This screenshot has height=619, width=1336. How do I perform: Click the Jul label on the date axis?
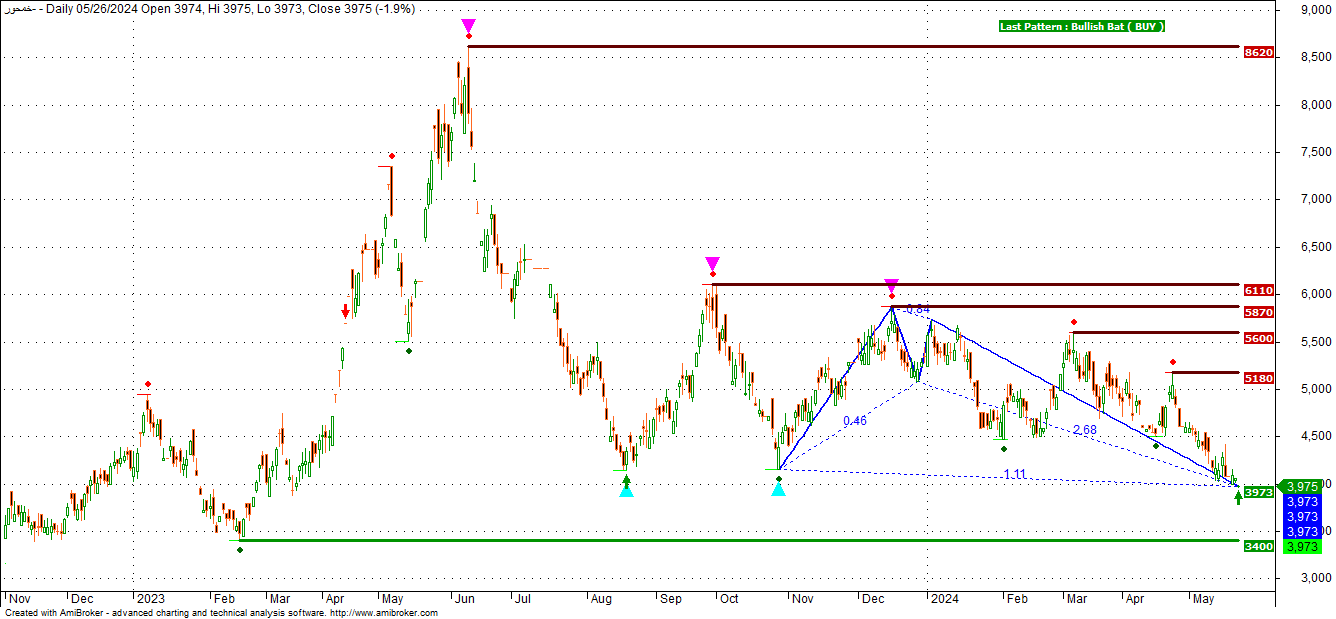click(522, 598)
